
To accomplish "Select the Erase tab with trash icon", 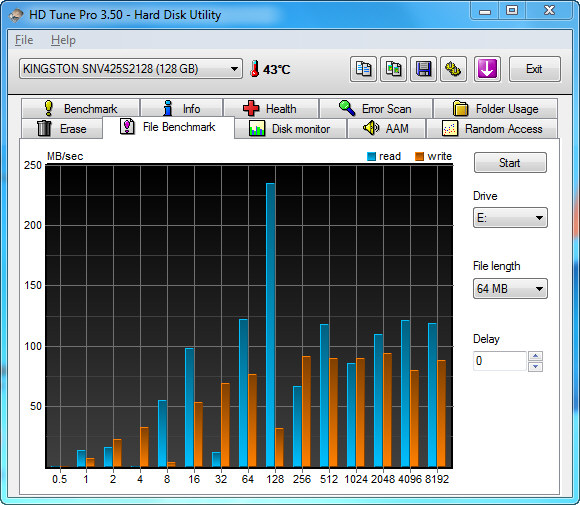I will click(62, 128).
